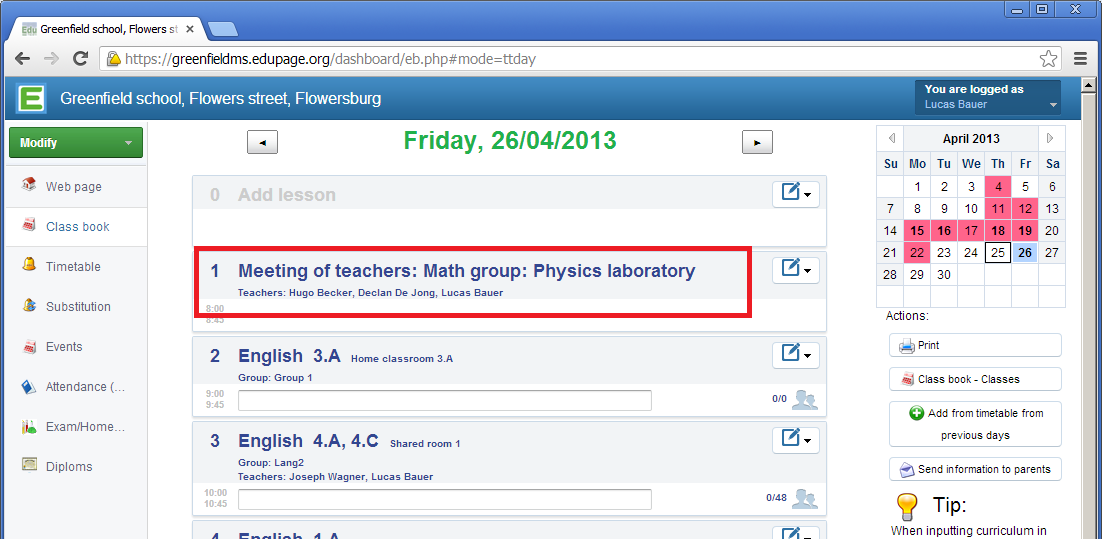Reload the page with refresh icon
This screenshot has height=539, width=1102.
[81, 58]
